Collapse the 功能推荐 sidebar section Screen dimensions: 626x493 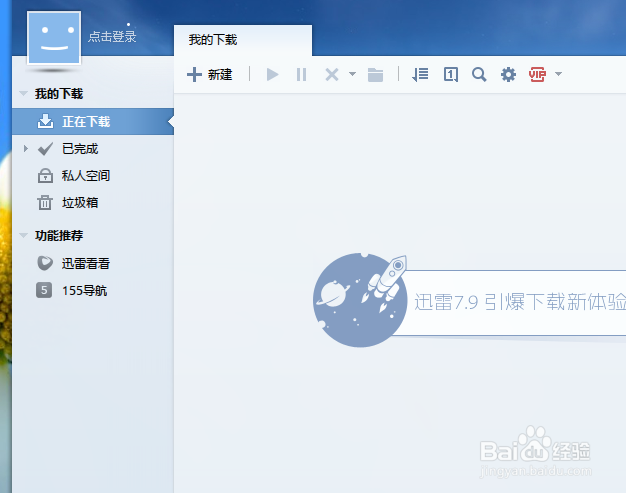[24, 236]
